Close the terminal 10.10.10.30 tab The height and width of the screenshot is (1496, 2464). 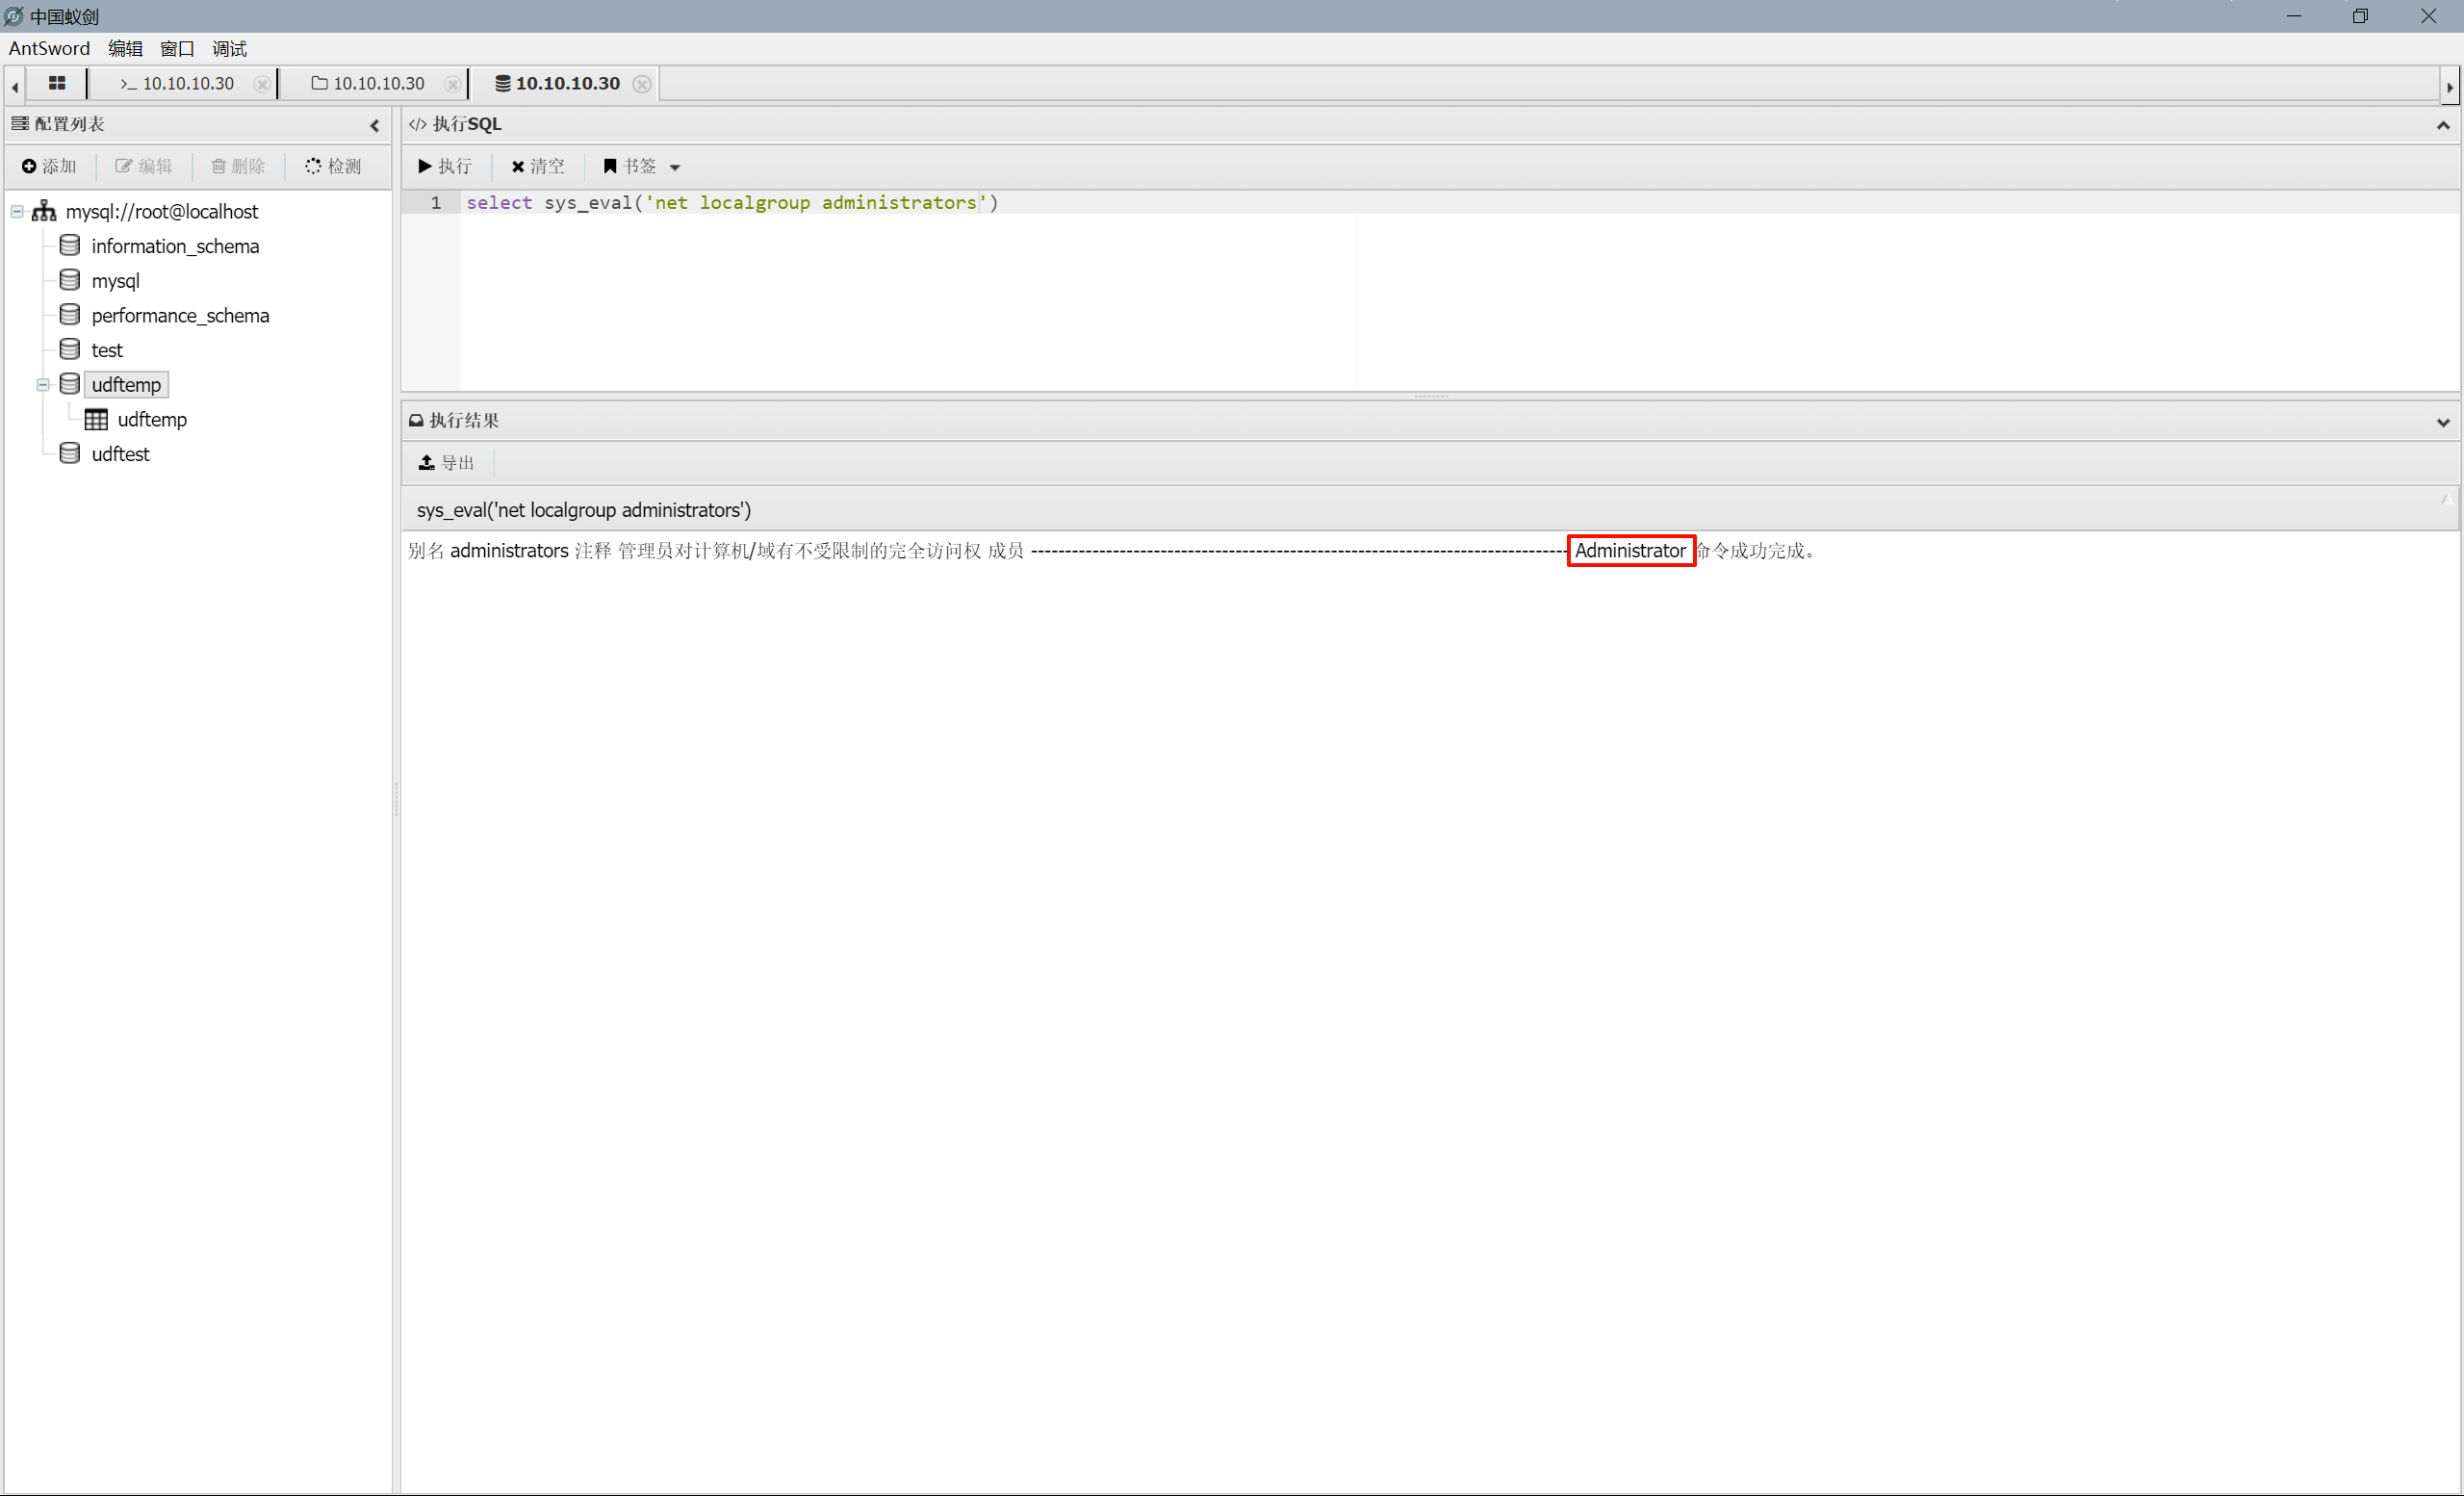tap(261, 84)
